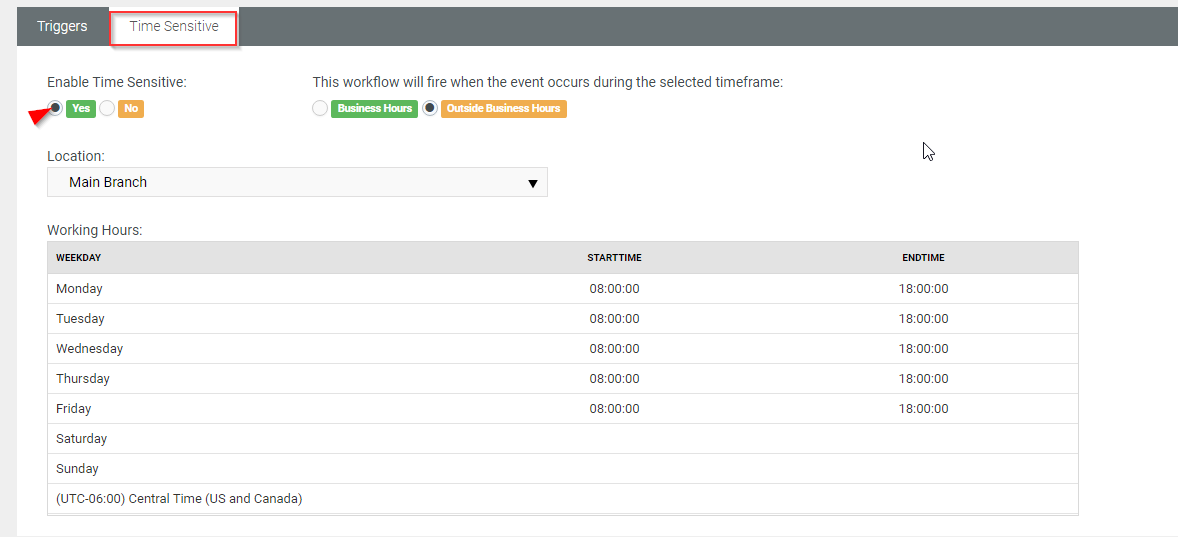Select the Sunday row weekday cell
This screenshot has width=1178, height=537.
coord(77,469)
